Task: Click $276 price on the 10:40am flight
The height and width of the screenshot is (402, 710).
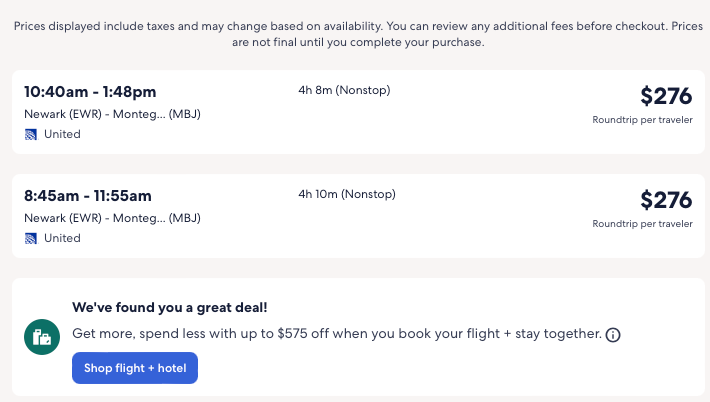Action: [x=666, y=96]
